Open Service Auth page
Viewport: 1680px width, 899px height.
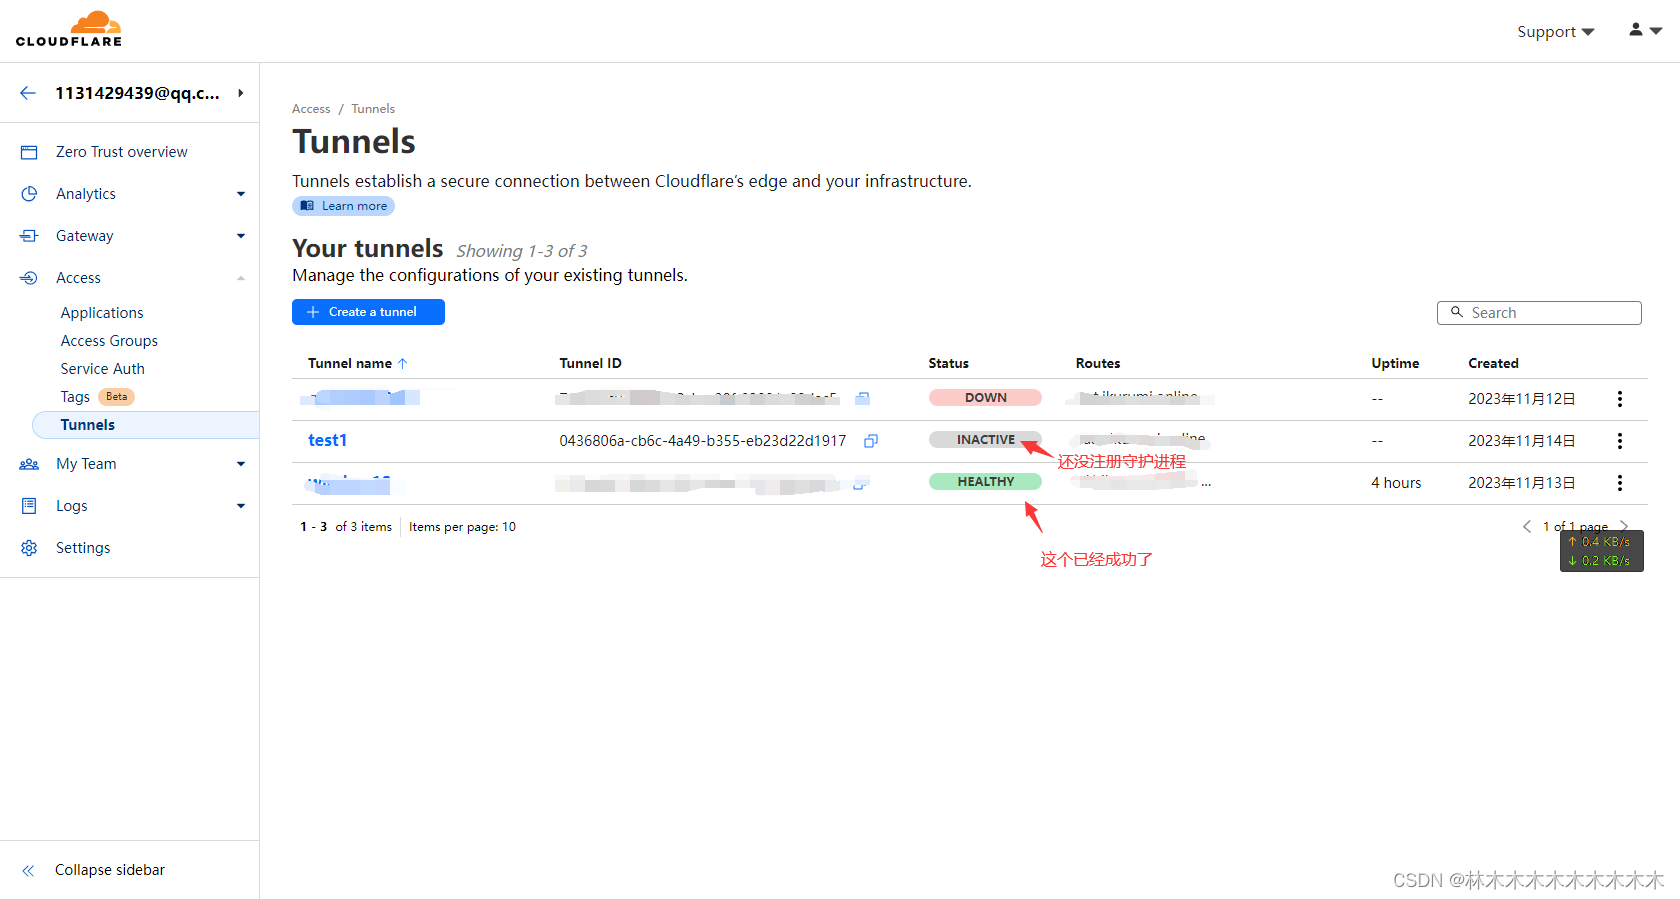(102, 369)
